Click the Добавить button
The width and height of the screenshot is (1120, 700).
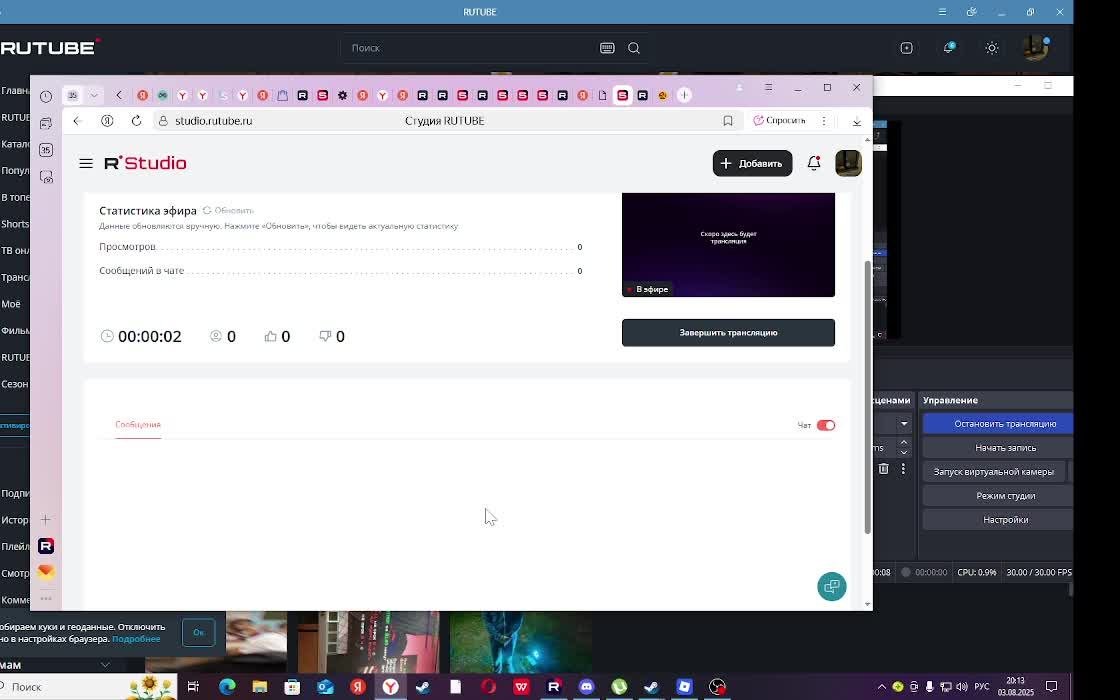(x=752, y=164)
